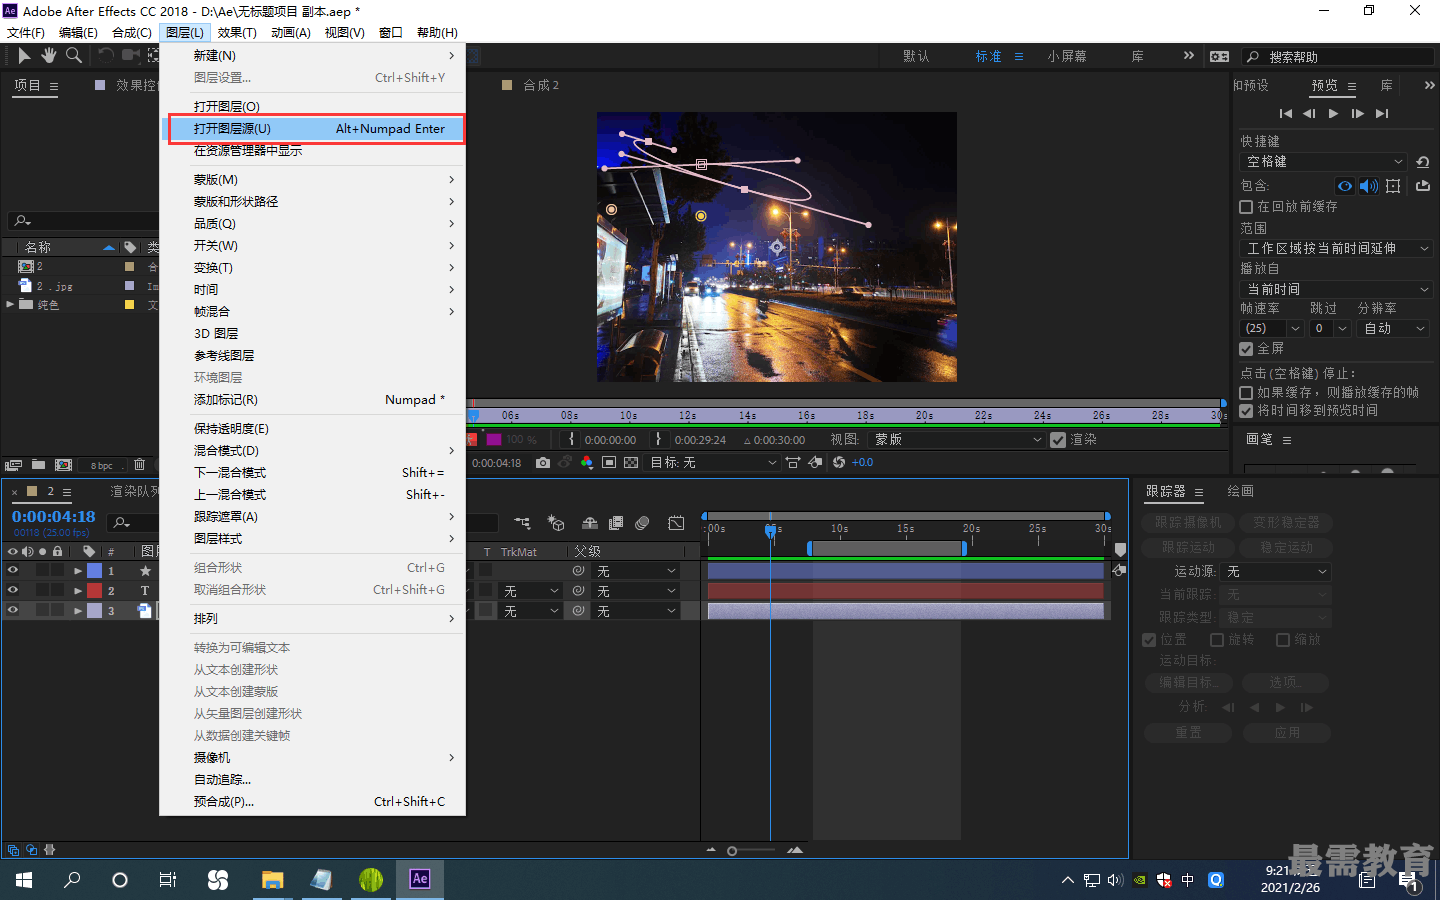1440x900 pixels.
Task: Go to last frame in Preview panel
Action: point(1382,114)
